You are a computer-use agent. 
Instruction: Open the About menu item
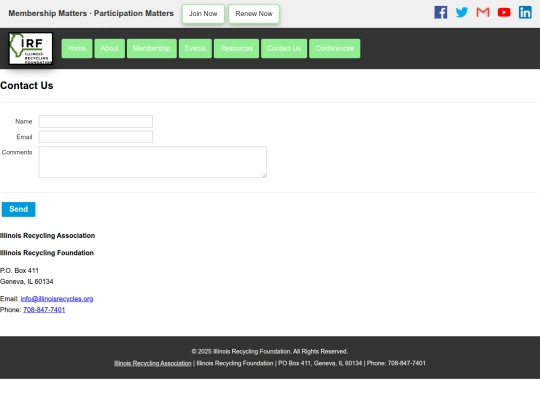point(110,49)
